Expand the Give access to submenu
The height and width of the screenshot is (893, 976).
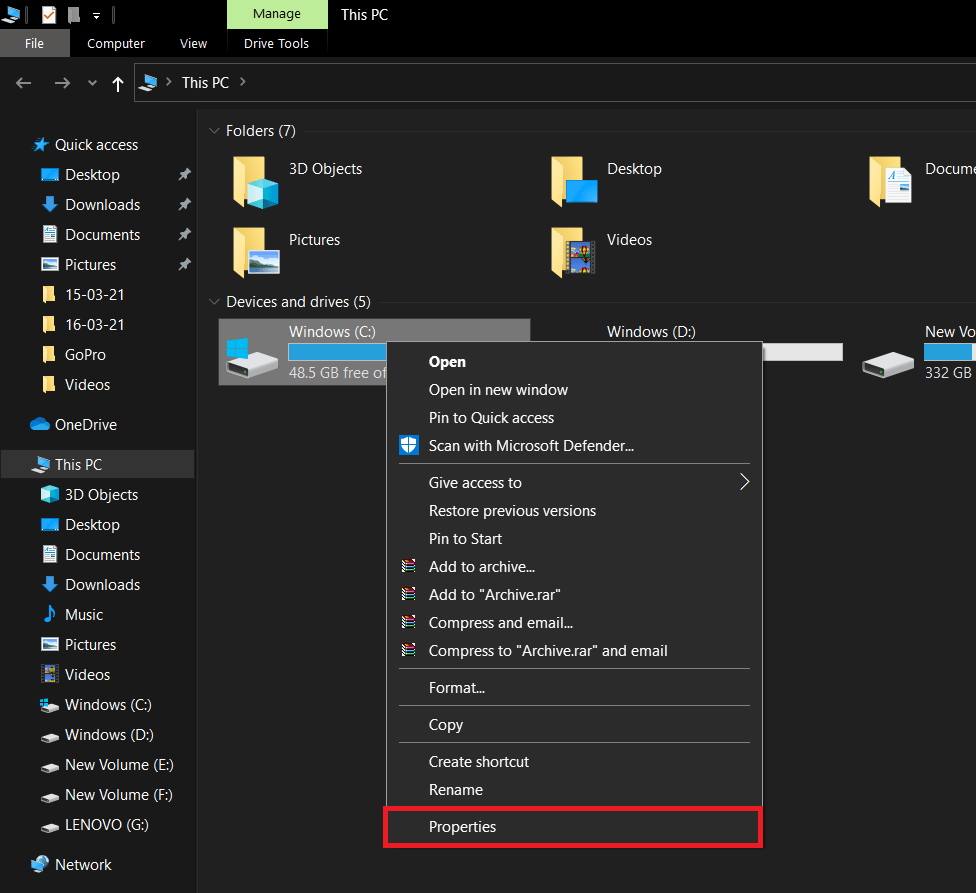tap(574, 482)
